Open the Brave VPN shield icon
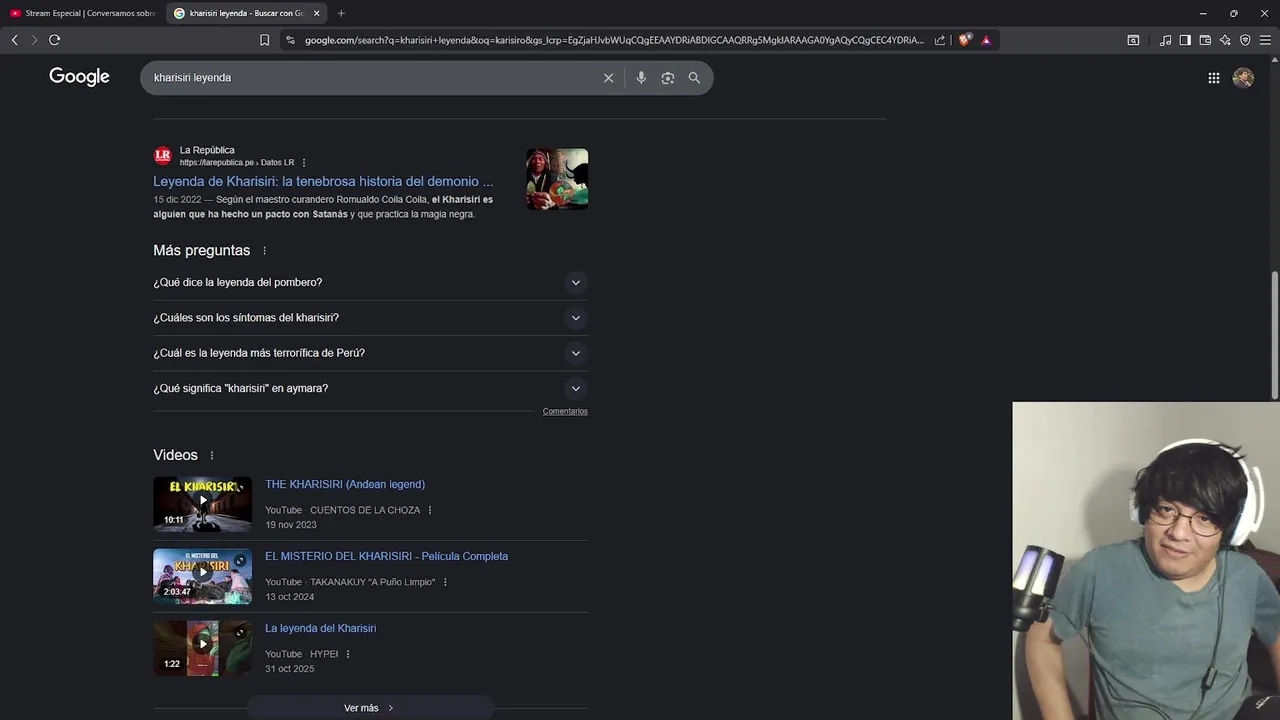1280x720 pixels. click(x=1245, y=40)
